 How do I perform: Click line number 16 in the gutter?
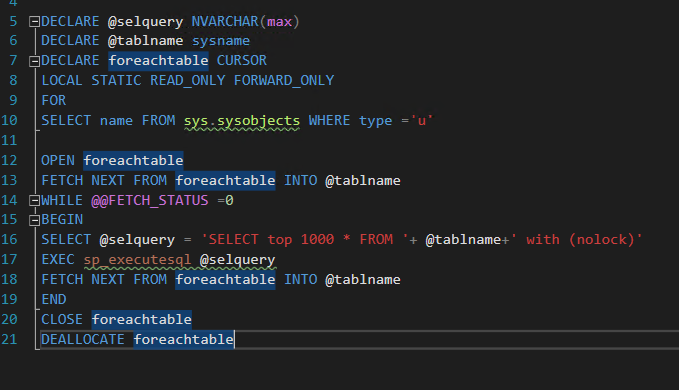click(x=9, y=239)
